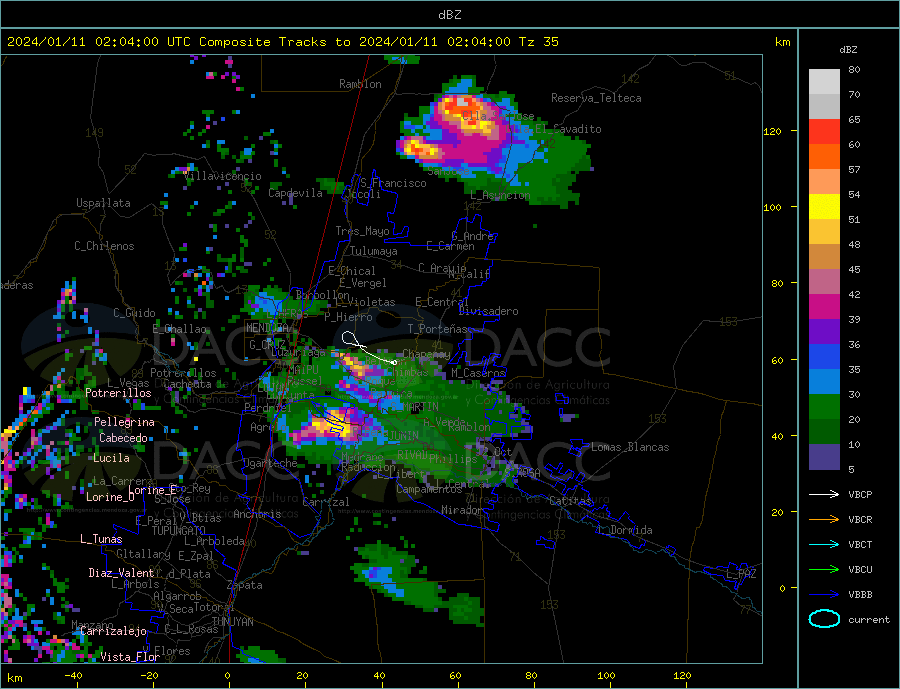Click the 'Tz 35' threshold text in header
The height and width of the screenshot is (689, 900).
(x=538, y=42)
